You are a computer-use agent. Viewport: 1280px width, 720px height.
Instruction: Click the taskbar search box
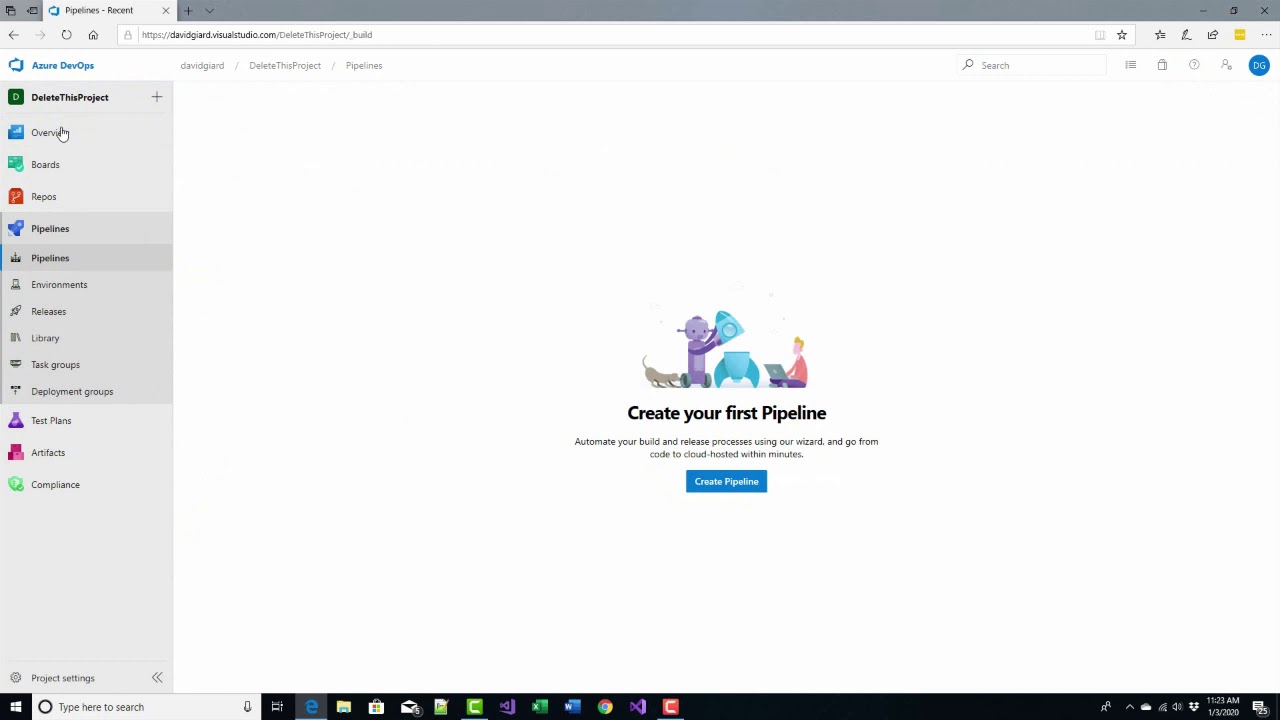[x=145, y=707]
